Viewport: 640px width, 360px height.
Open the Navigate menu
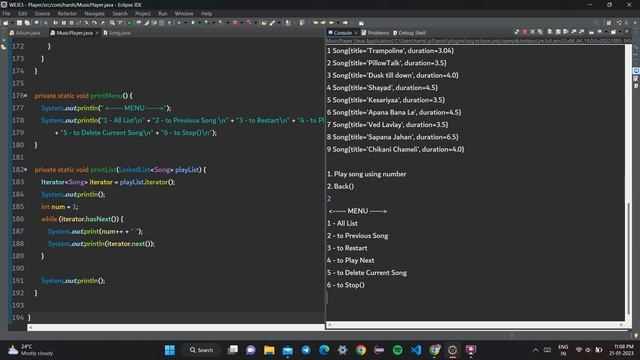pos(95,13)
